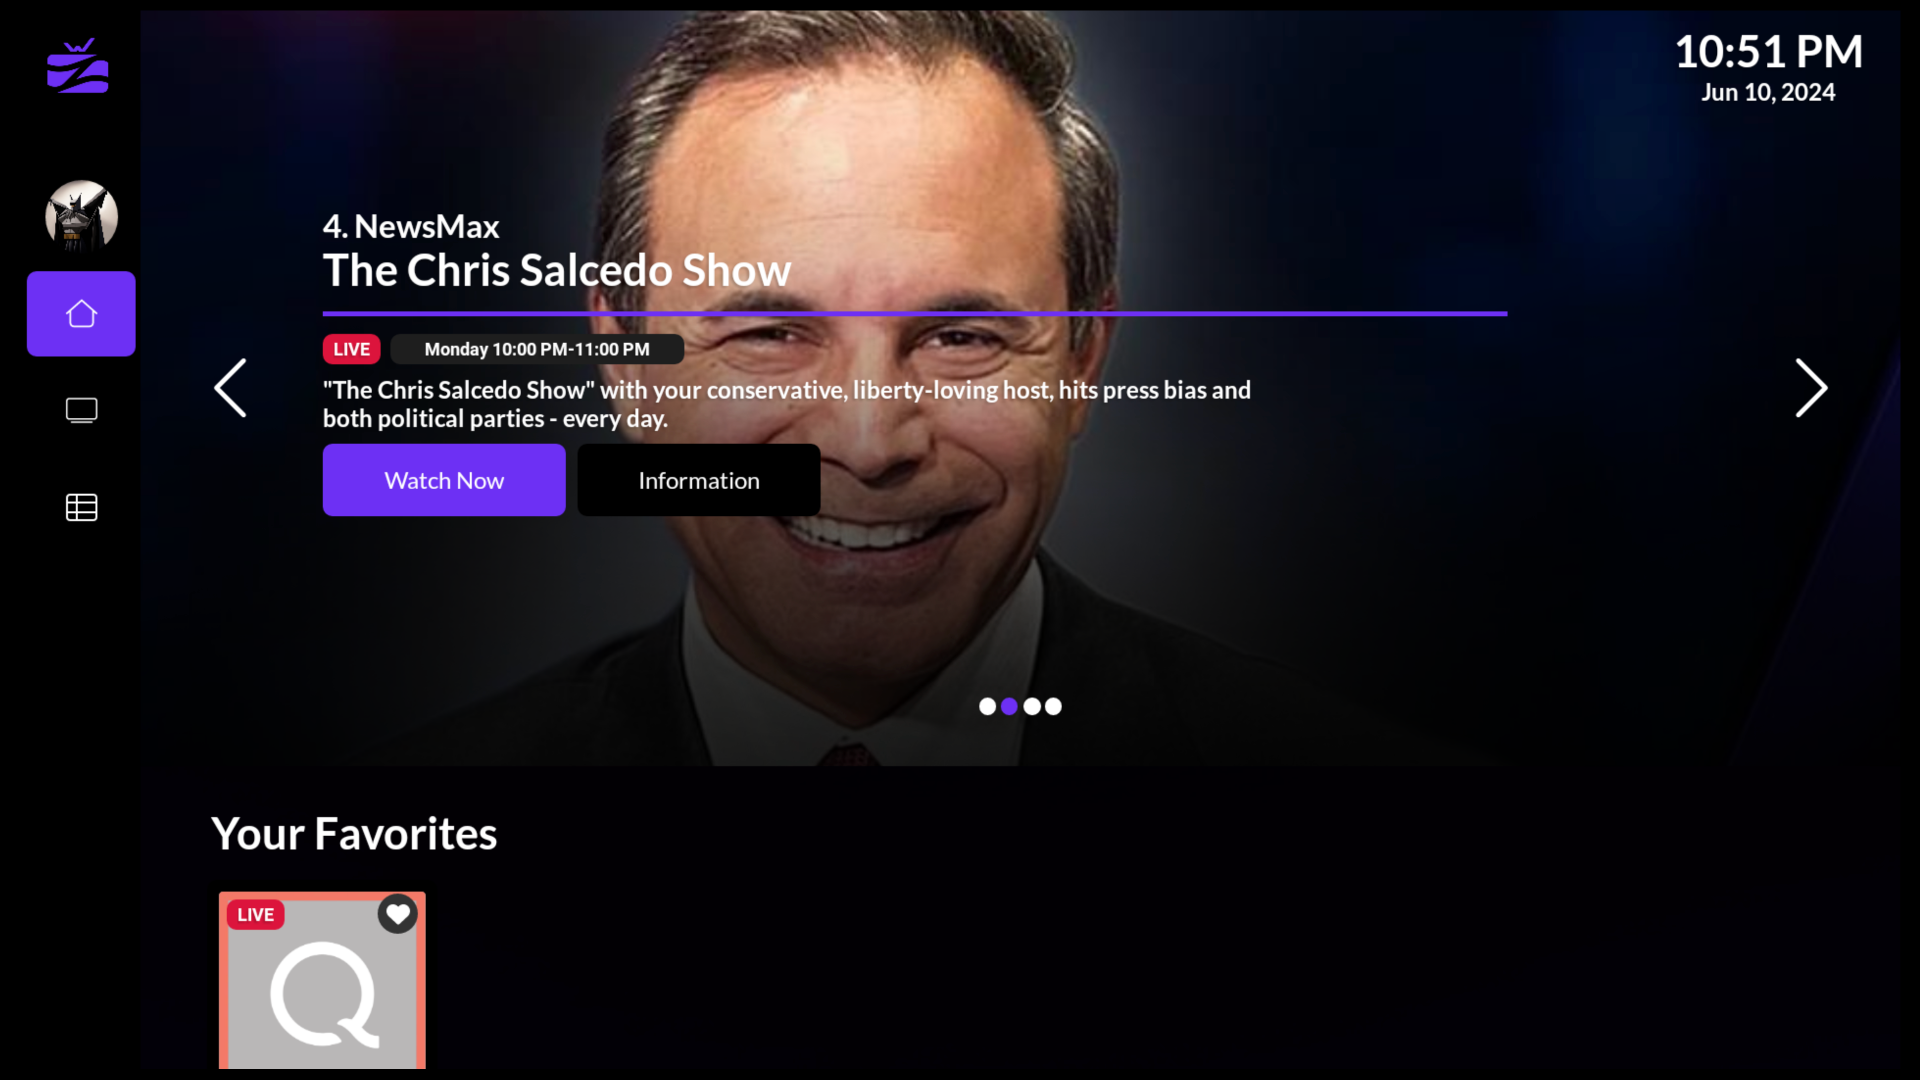This screenshot has width=1920, height=1080.
Task: Select the Home icon in sidebar
Action: (x=81, y=314)
